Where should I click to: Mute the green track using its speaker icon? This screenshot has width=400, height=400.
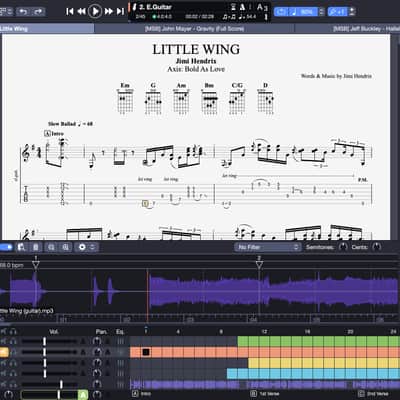(4, 341)
